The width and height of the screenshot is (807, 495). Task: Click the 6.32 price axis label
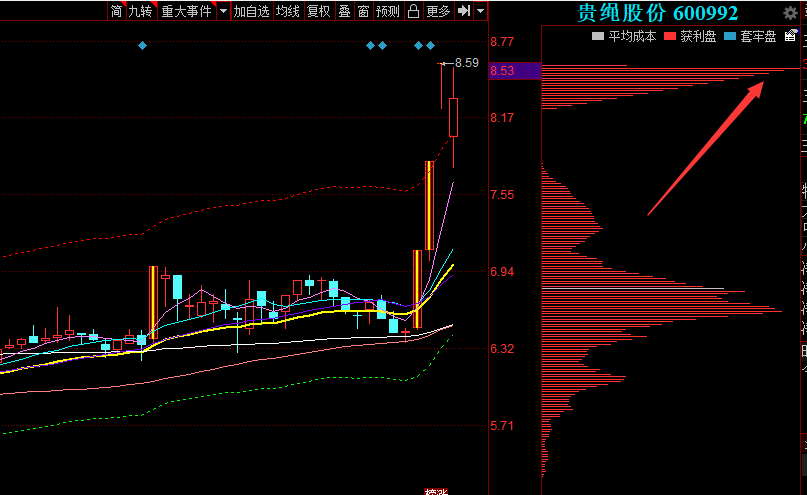(502, 349)
